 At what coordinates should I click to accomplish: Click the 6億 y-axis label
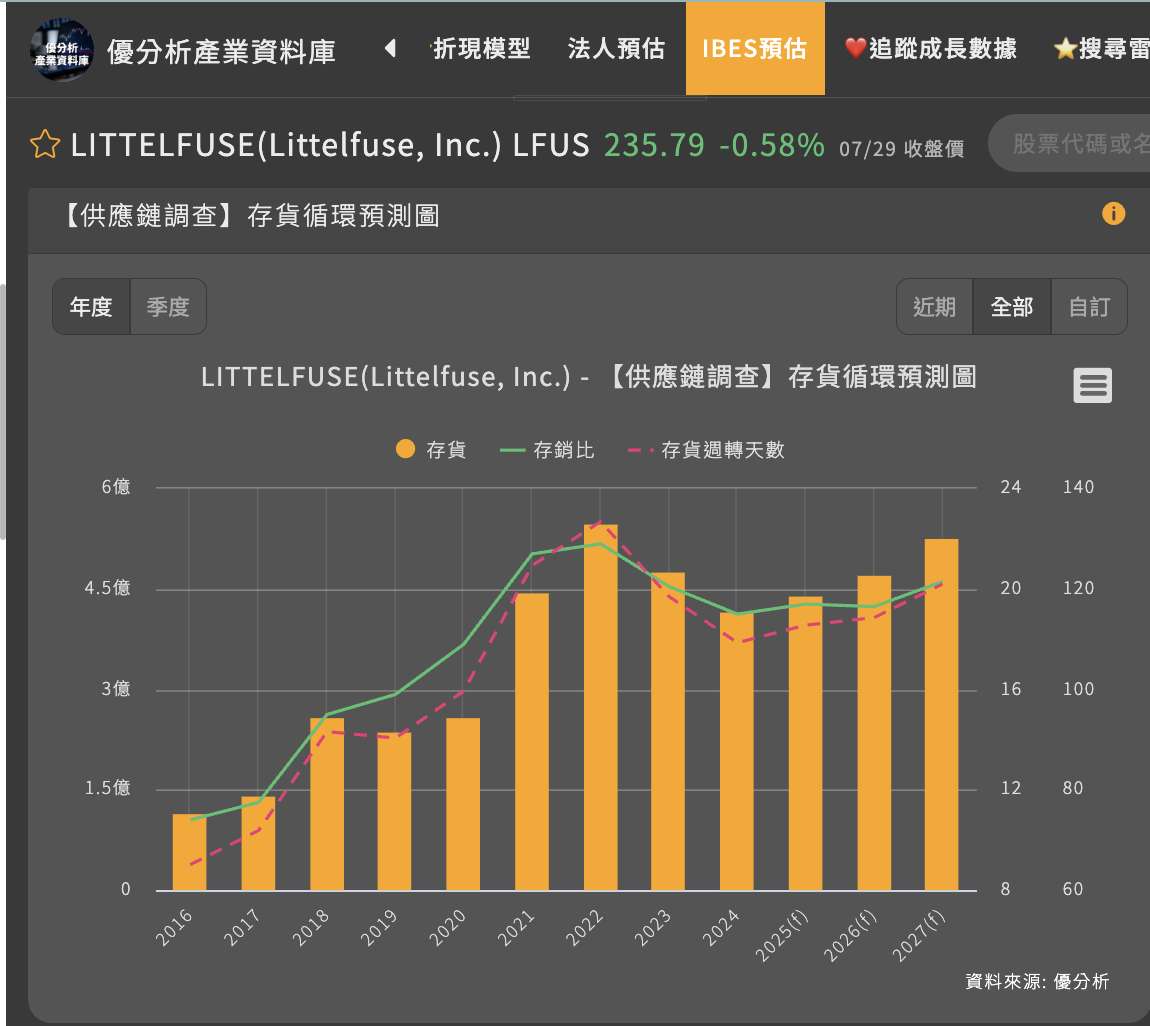coord(116,487)
